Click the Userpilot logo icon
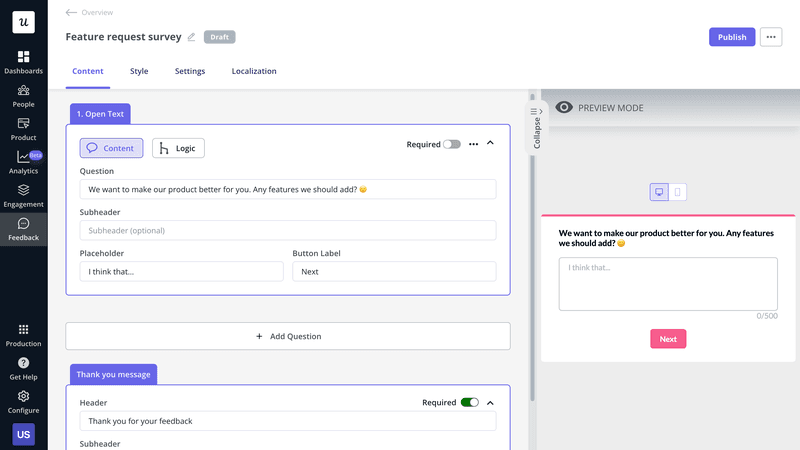 coord(23,22)
